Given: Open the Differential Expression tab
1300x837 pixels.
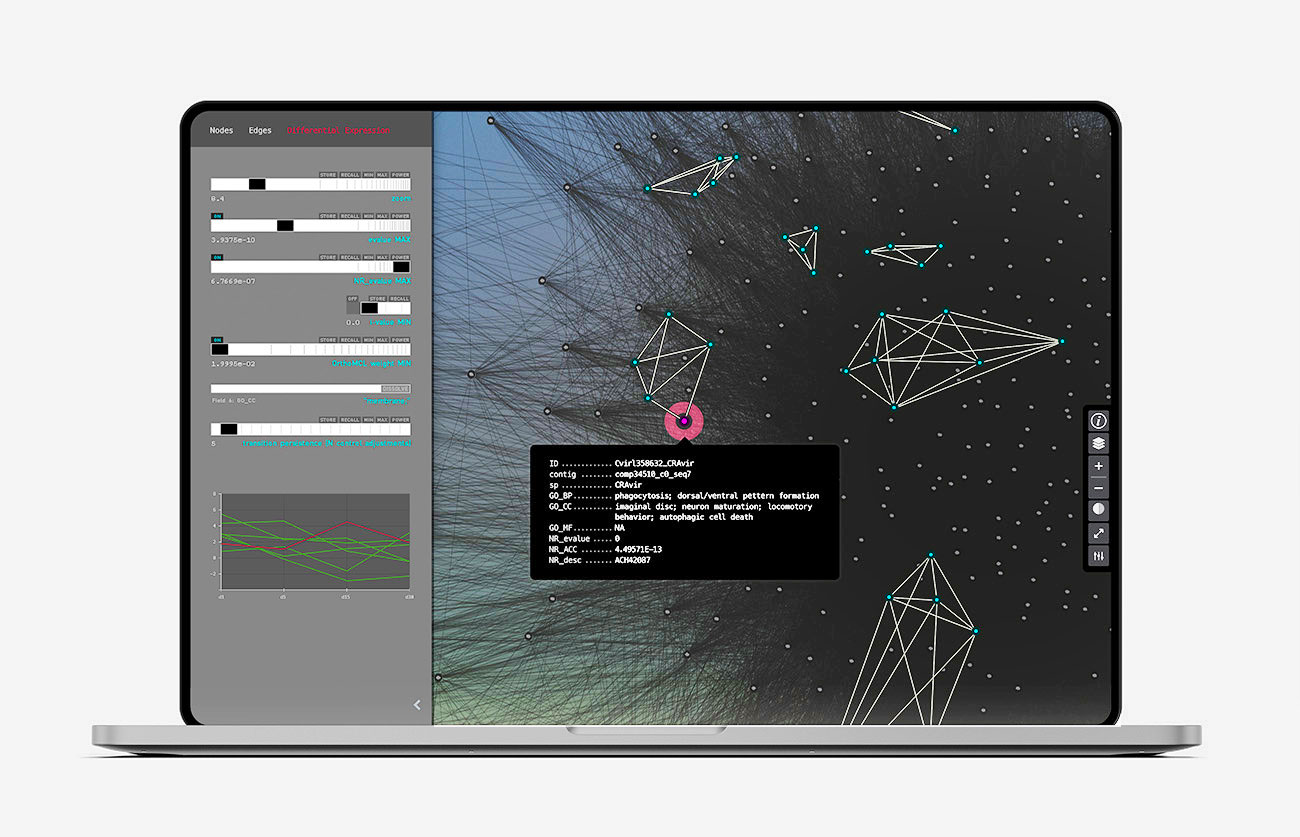Looking at the screenshot, I should coord(338,131).
